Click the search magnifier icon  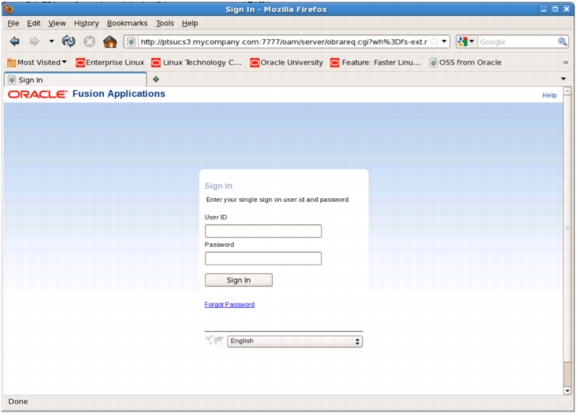click(x=562, y=42)
